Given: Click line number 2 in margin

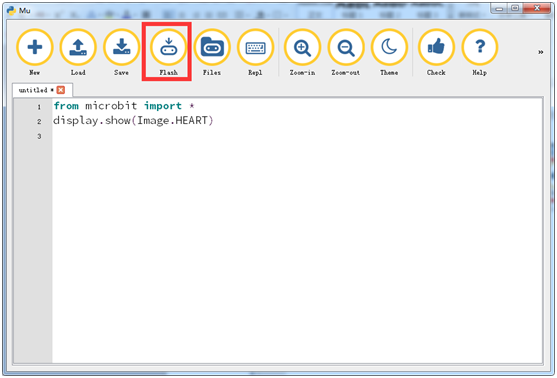Looking at the screenshot, I should [39, 122].
